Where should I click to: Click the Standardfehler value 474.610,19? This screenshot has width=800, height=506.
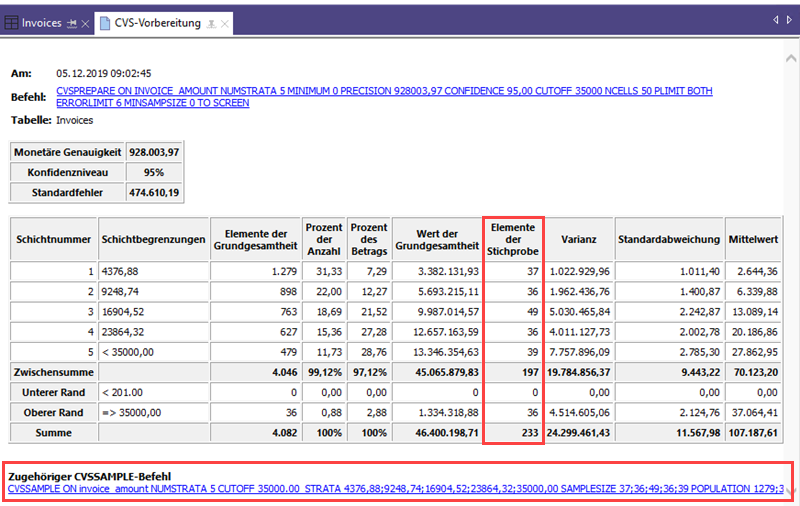[154, 191]
